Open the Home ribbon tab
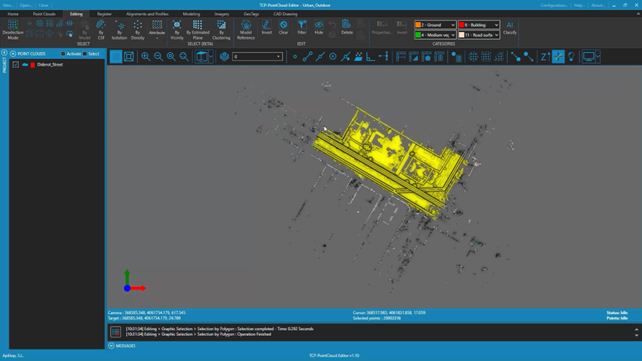 pyautogui.click(x=13, y=14)
